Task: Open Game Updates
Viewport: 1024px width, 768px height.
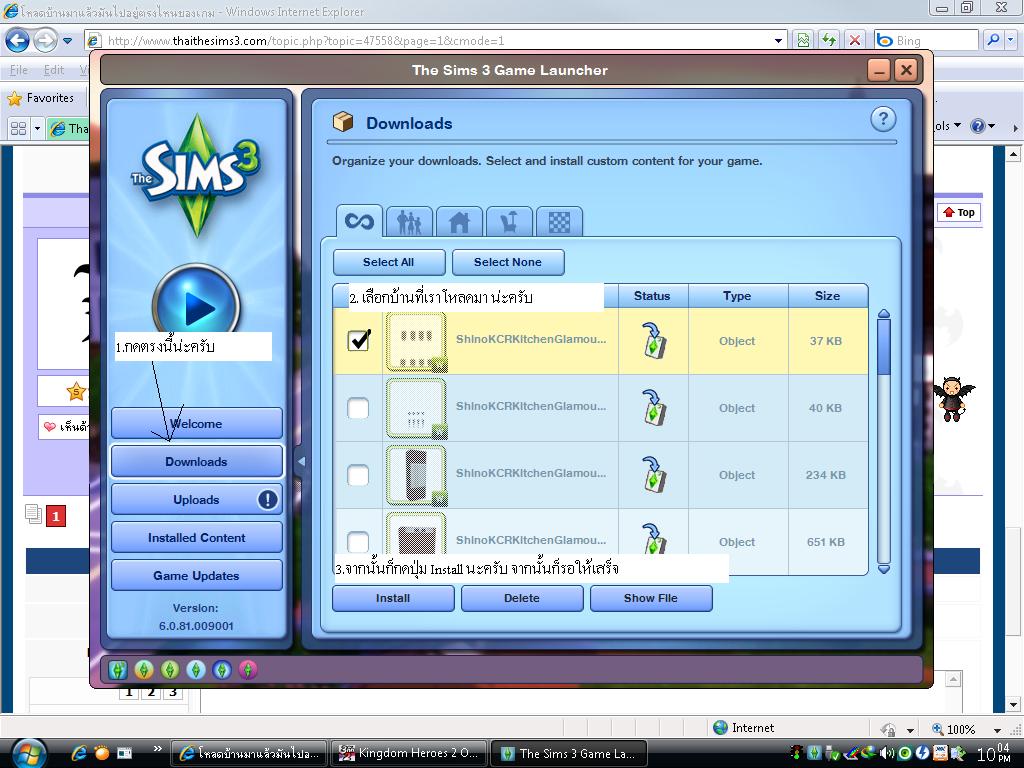Action: 197,575
